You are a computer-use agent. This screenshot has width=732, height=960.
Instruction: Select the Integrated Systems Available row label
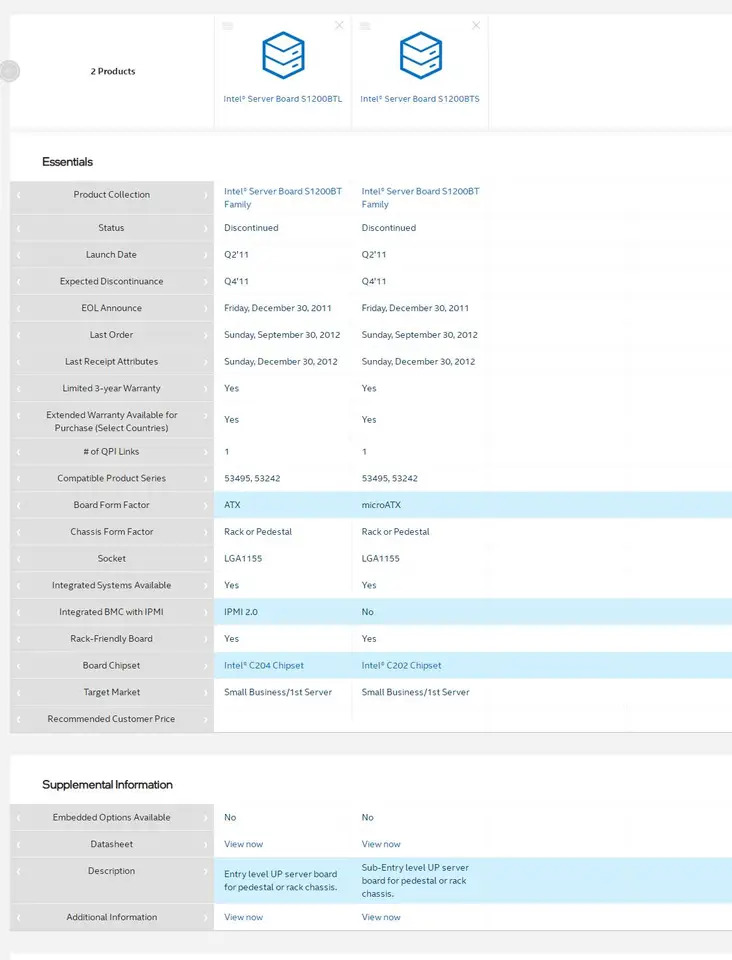pos(111,585)
